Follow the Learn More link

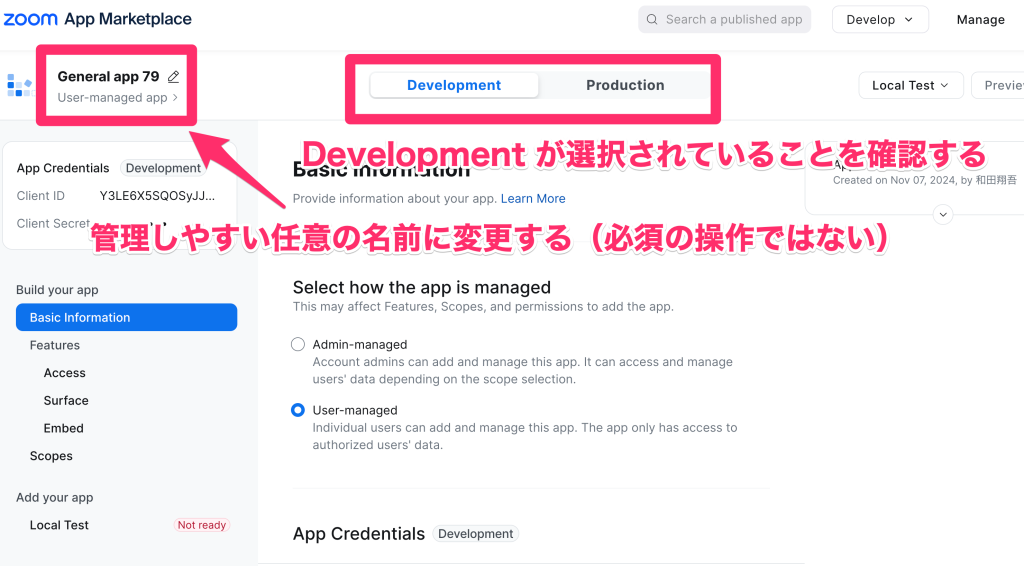pyautogui.click(x=533, y=198)
